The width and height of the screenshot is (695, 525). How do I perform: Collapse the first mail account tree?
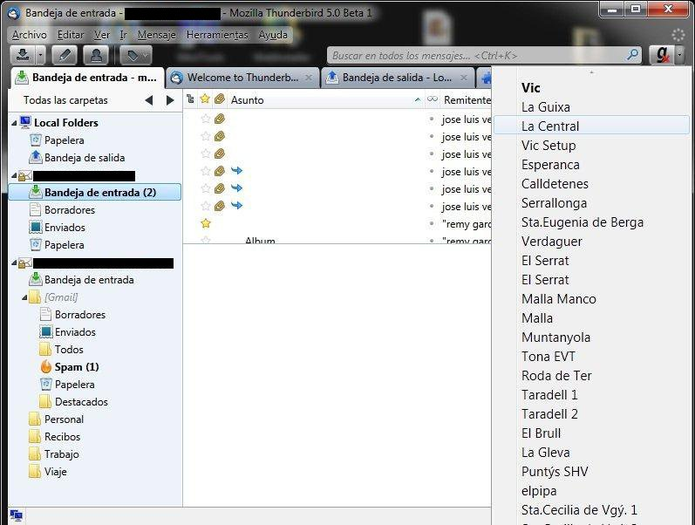pyautogui.click(x=14, y=176)
